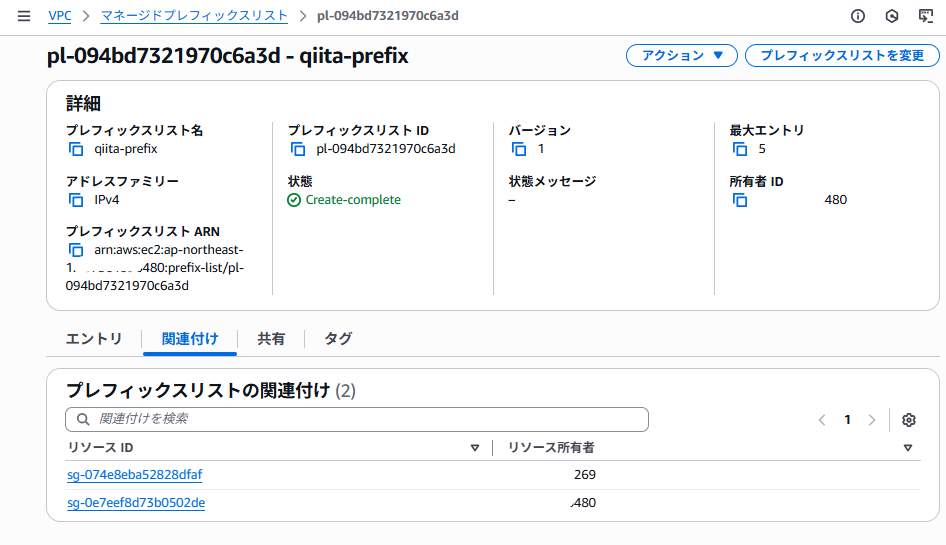The width and height of the screenshot is (946, 545).
Task: Copy the max entries value
Action: tap(740, 149)
